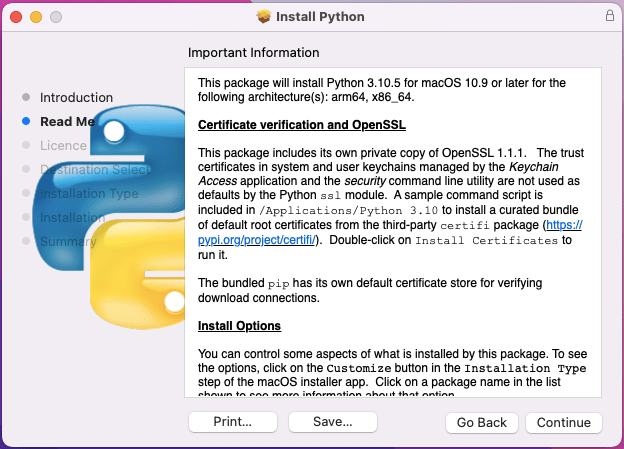Select the Installation Type step

tap(89, 193)
